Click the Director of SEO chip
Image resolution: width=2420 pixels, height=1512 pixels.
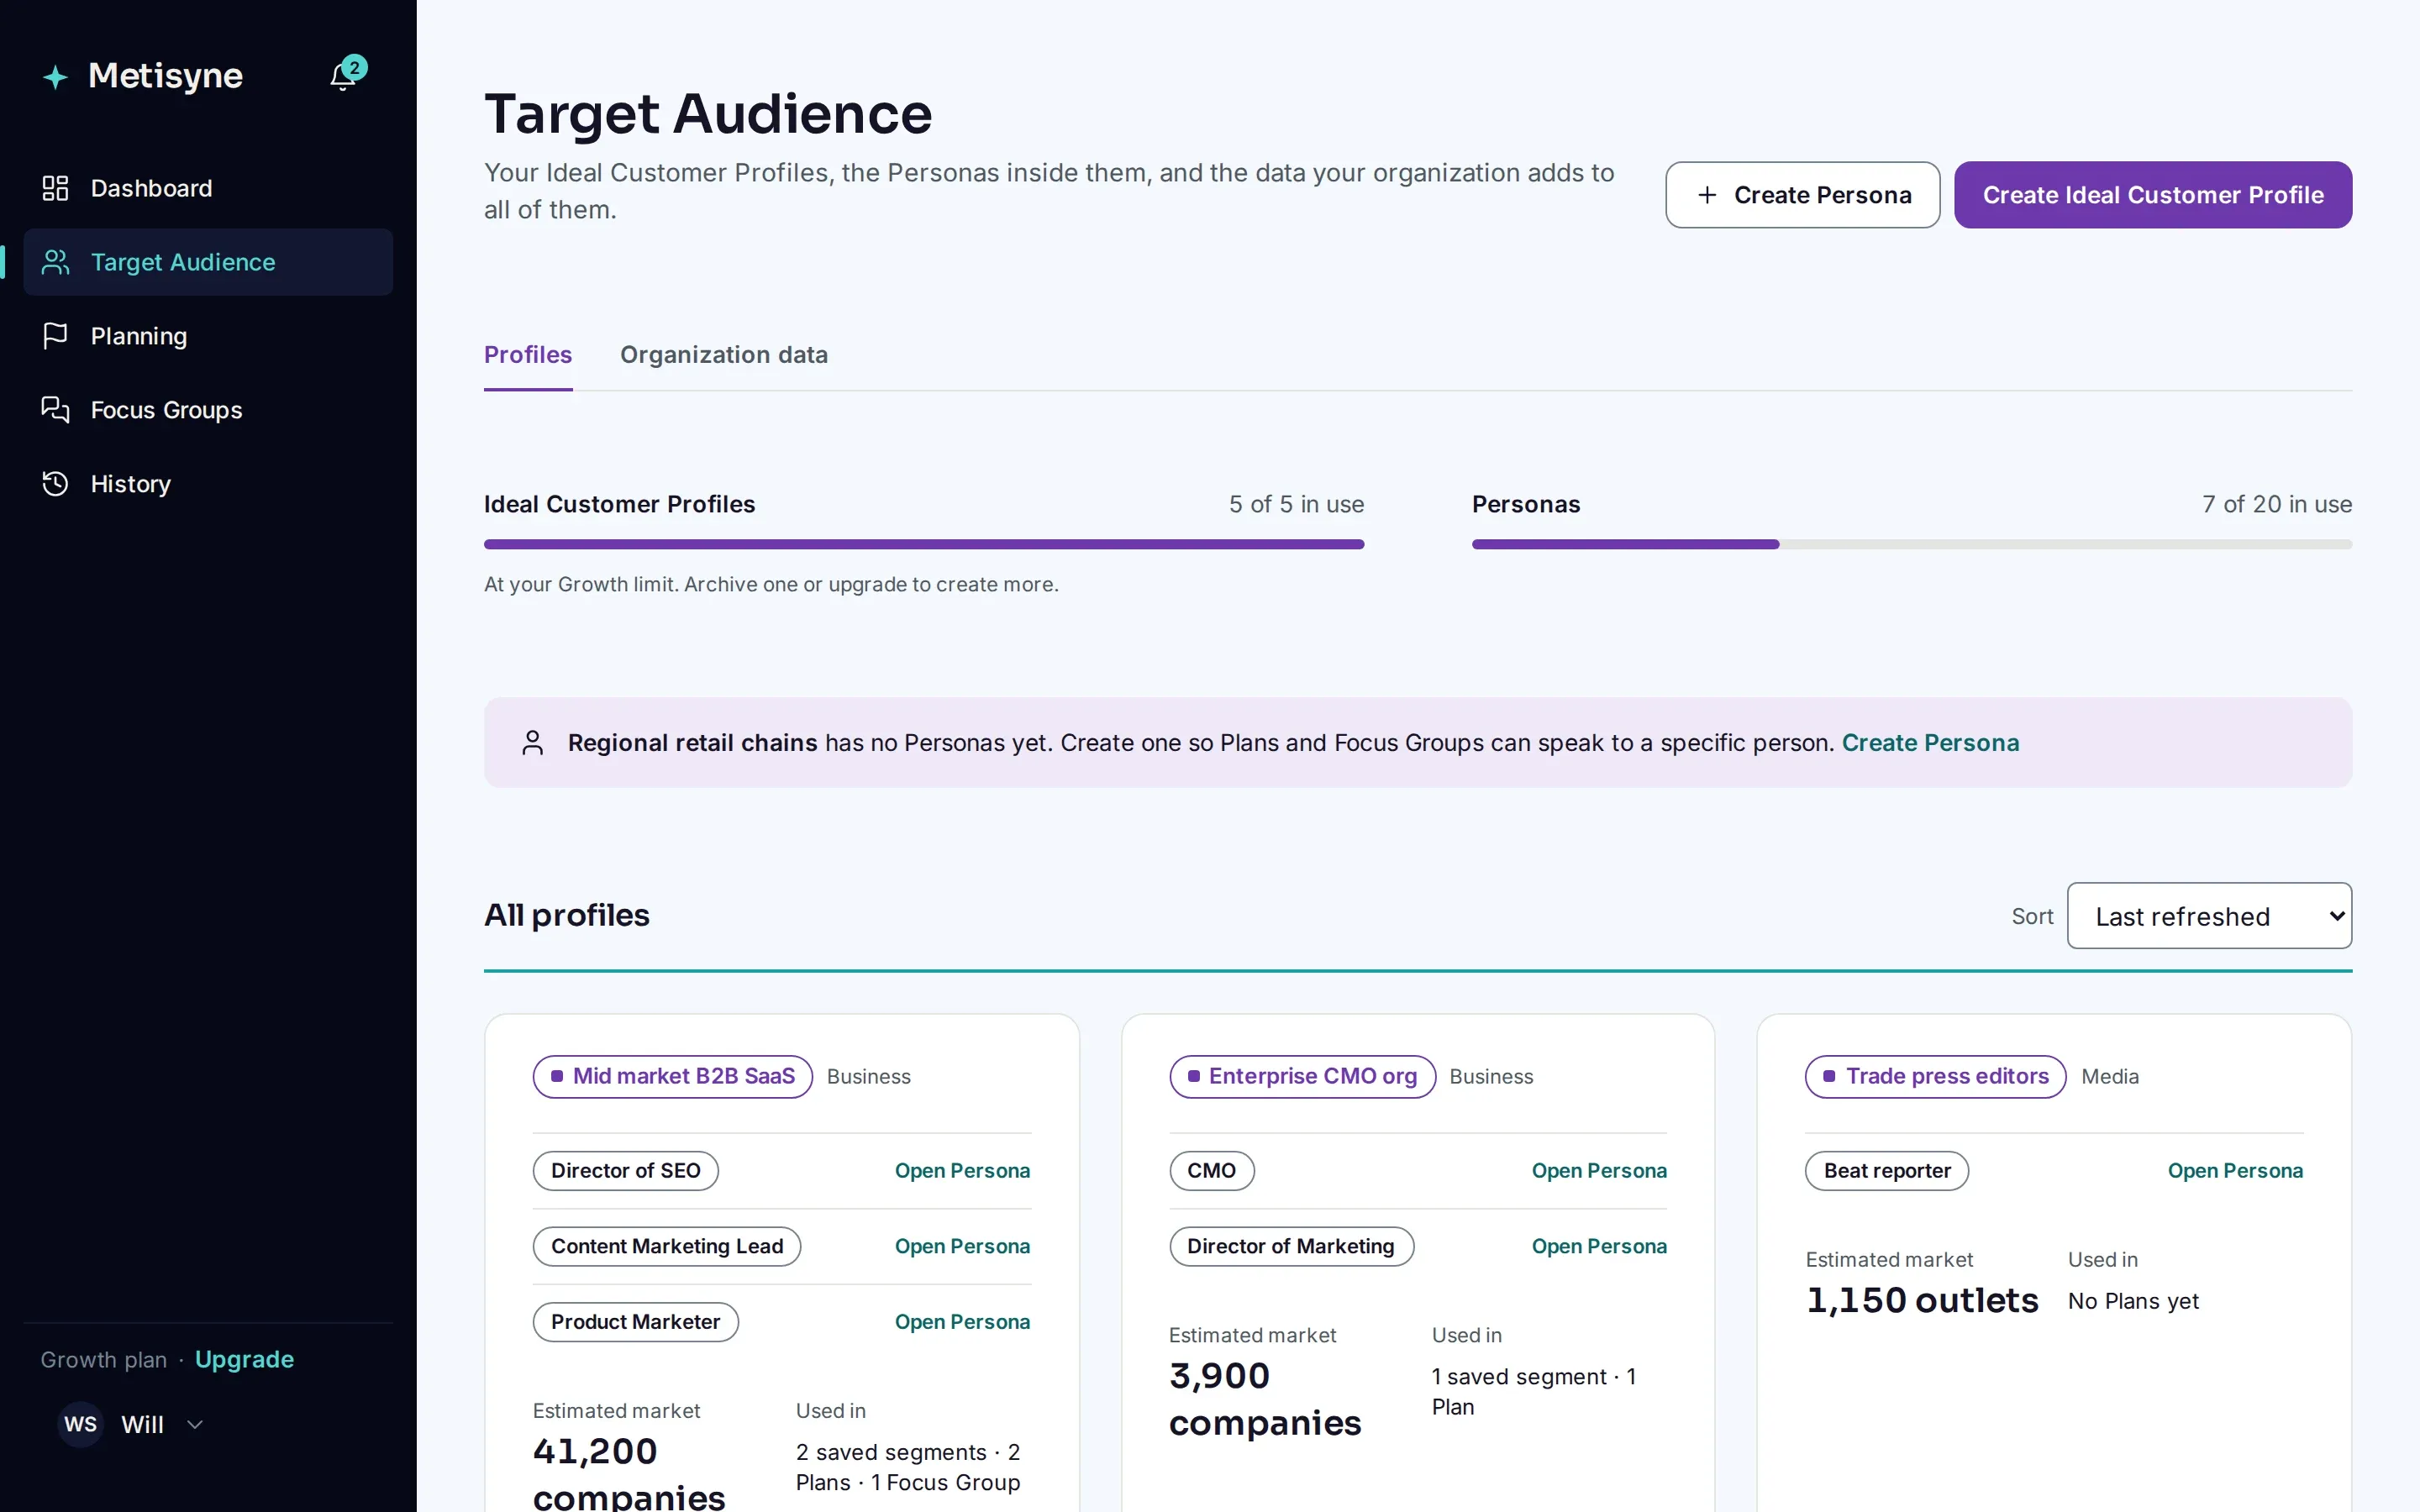[626, 1171]
